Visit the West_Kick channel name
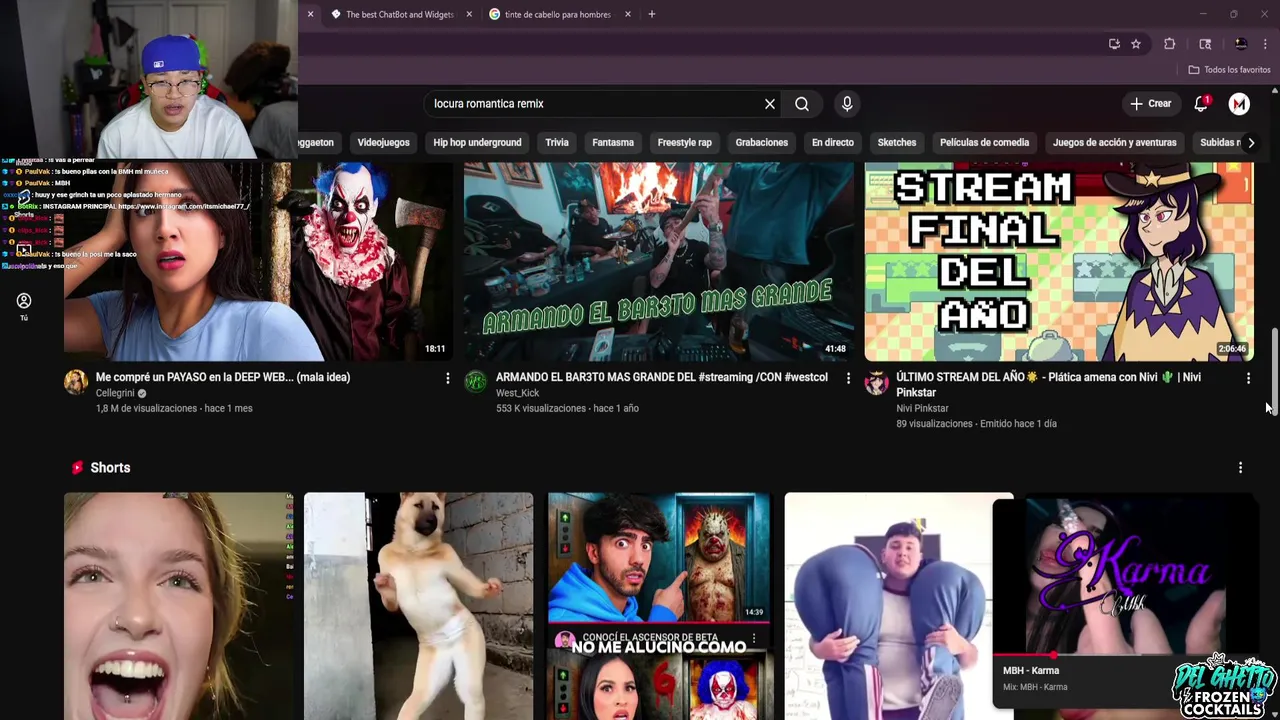The width and height of the screenshot is (1280, 720). (517, 393)
